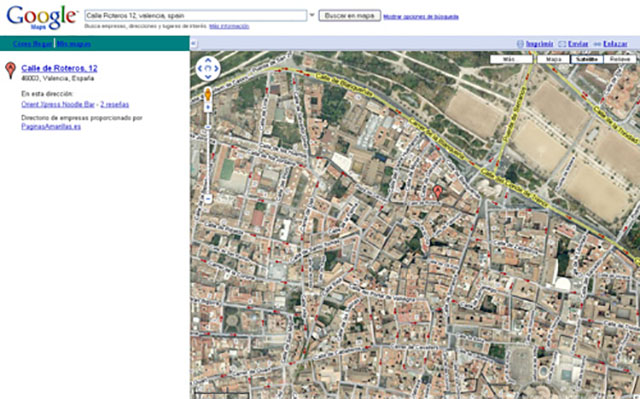Image resolution: width=640 pixels, height=399 pixels.
Task: Click the center of the pan control
Action: pos(208,69)
